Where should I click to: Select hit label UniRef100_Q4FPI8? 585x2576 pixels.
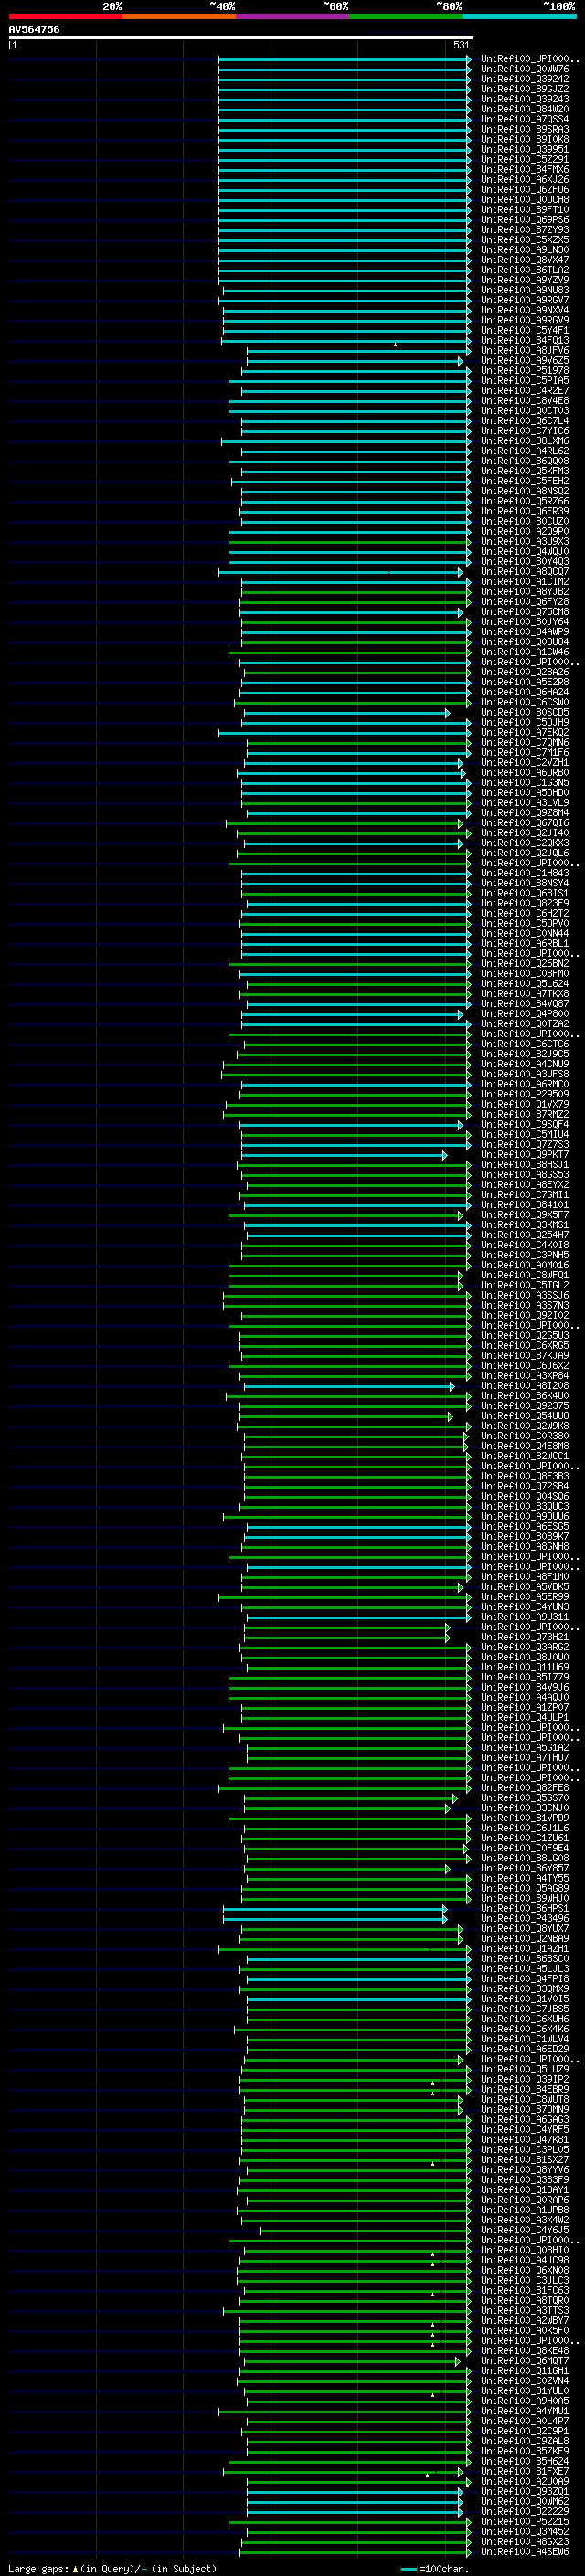tap(525, 1978)
